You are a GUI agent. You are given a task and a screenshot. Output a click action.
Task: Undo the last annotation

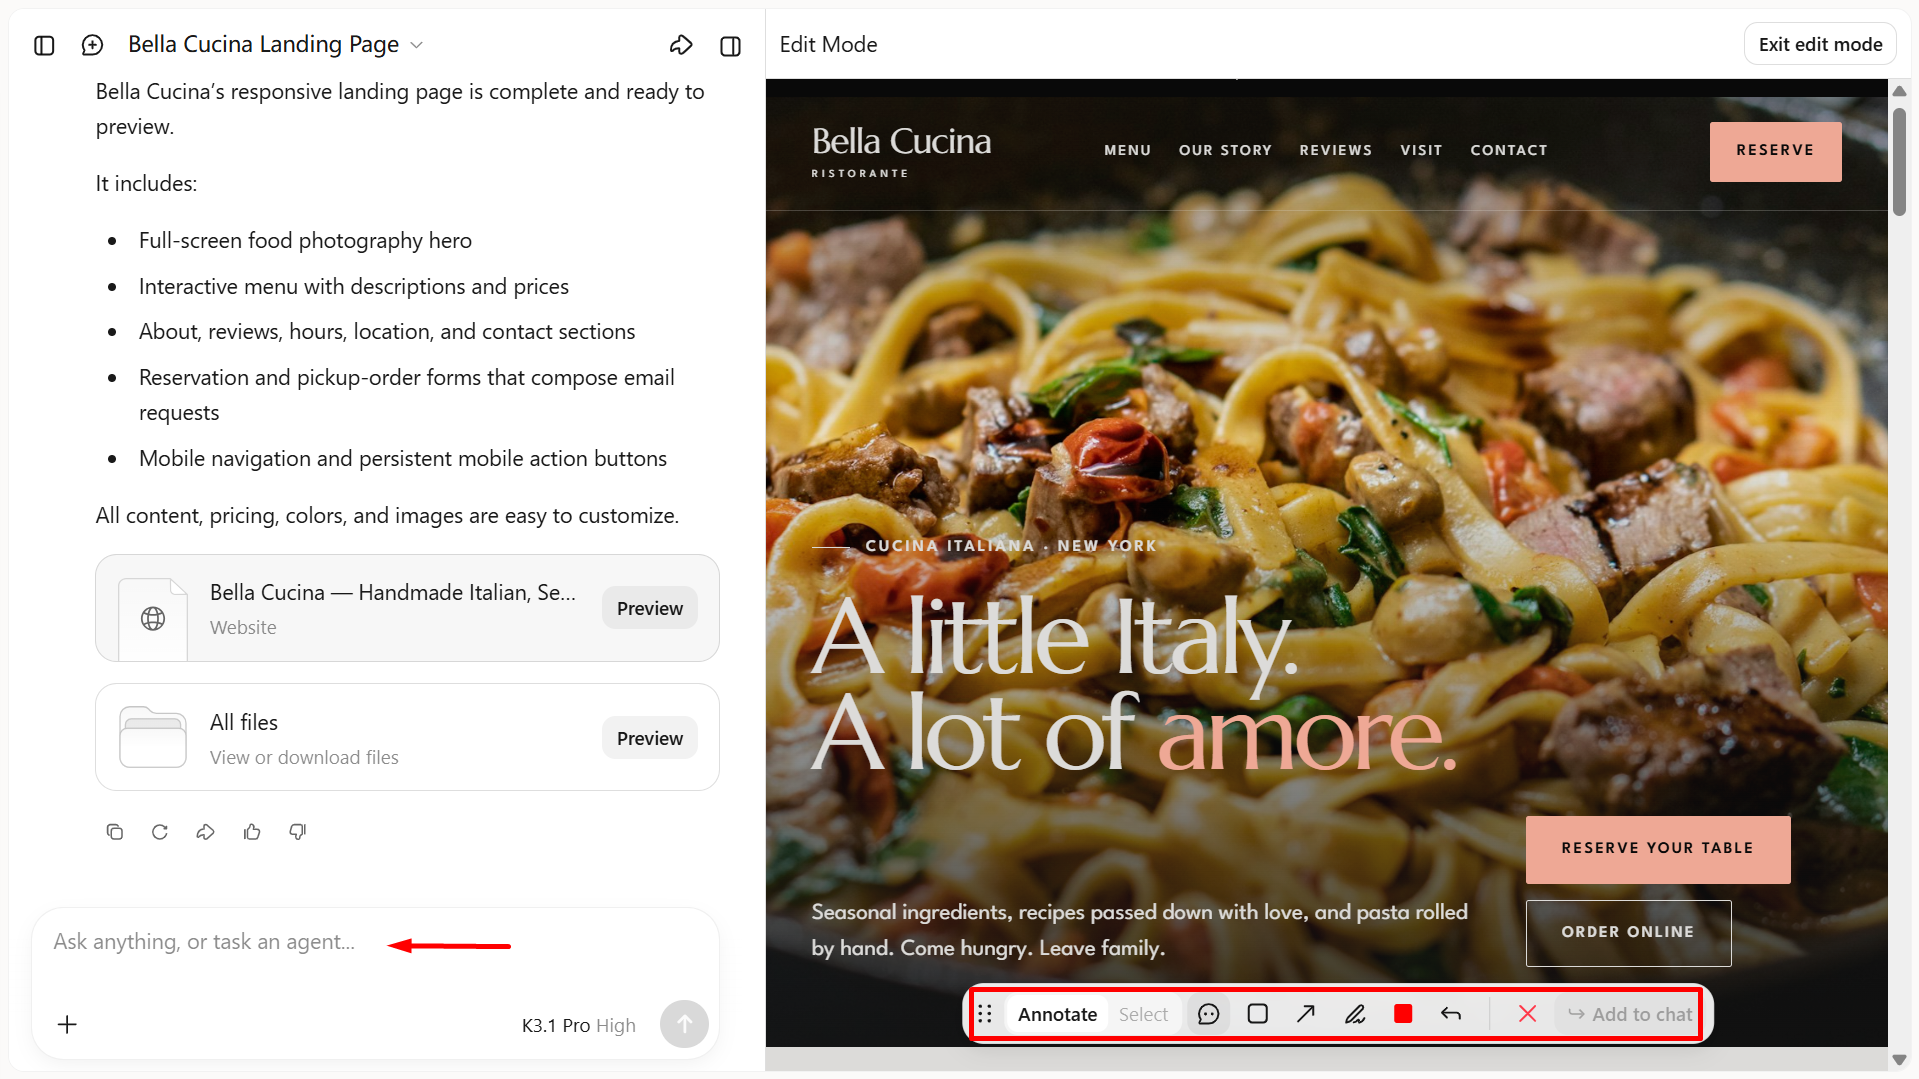[1451, 1014]
